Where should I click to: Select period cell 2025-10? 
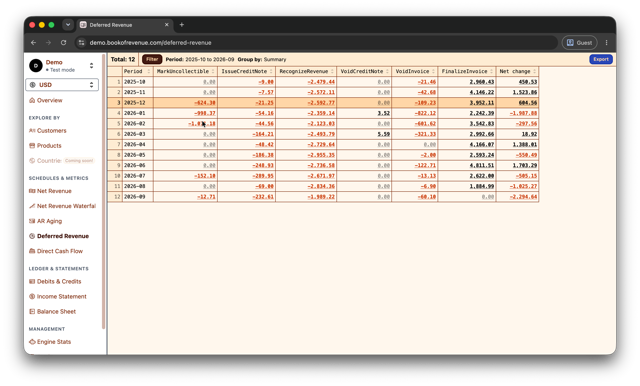point(138,82)
